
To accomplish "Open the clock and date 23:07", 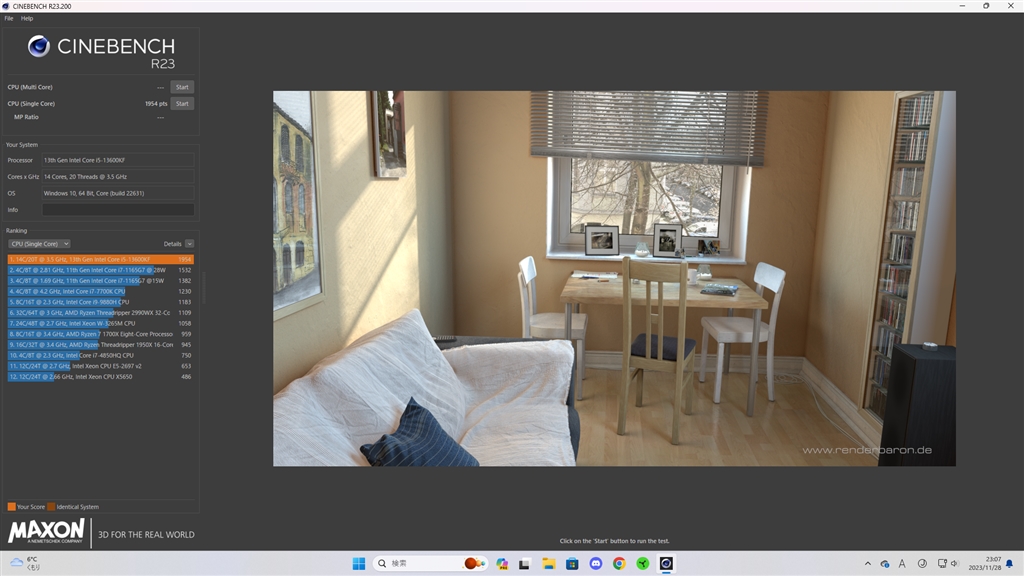I will pyautogui.click(x=985, y=564).
